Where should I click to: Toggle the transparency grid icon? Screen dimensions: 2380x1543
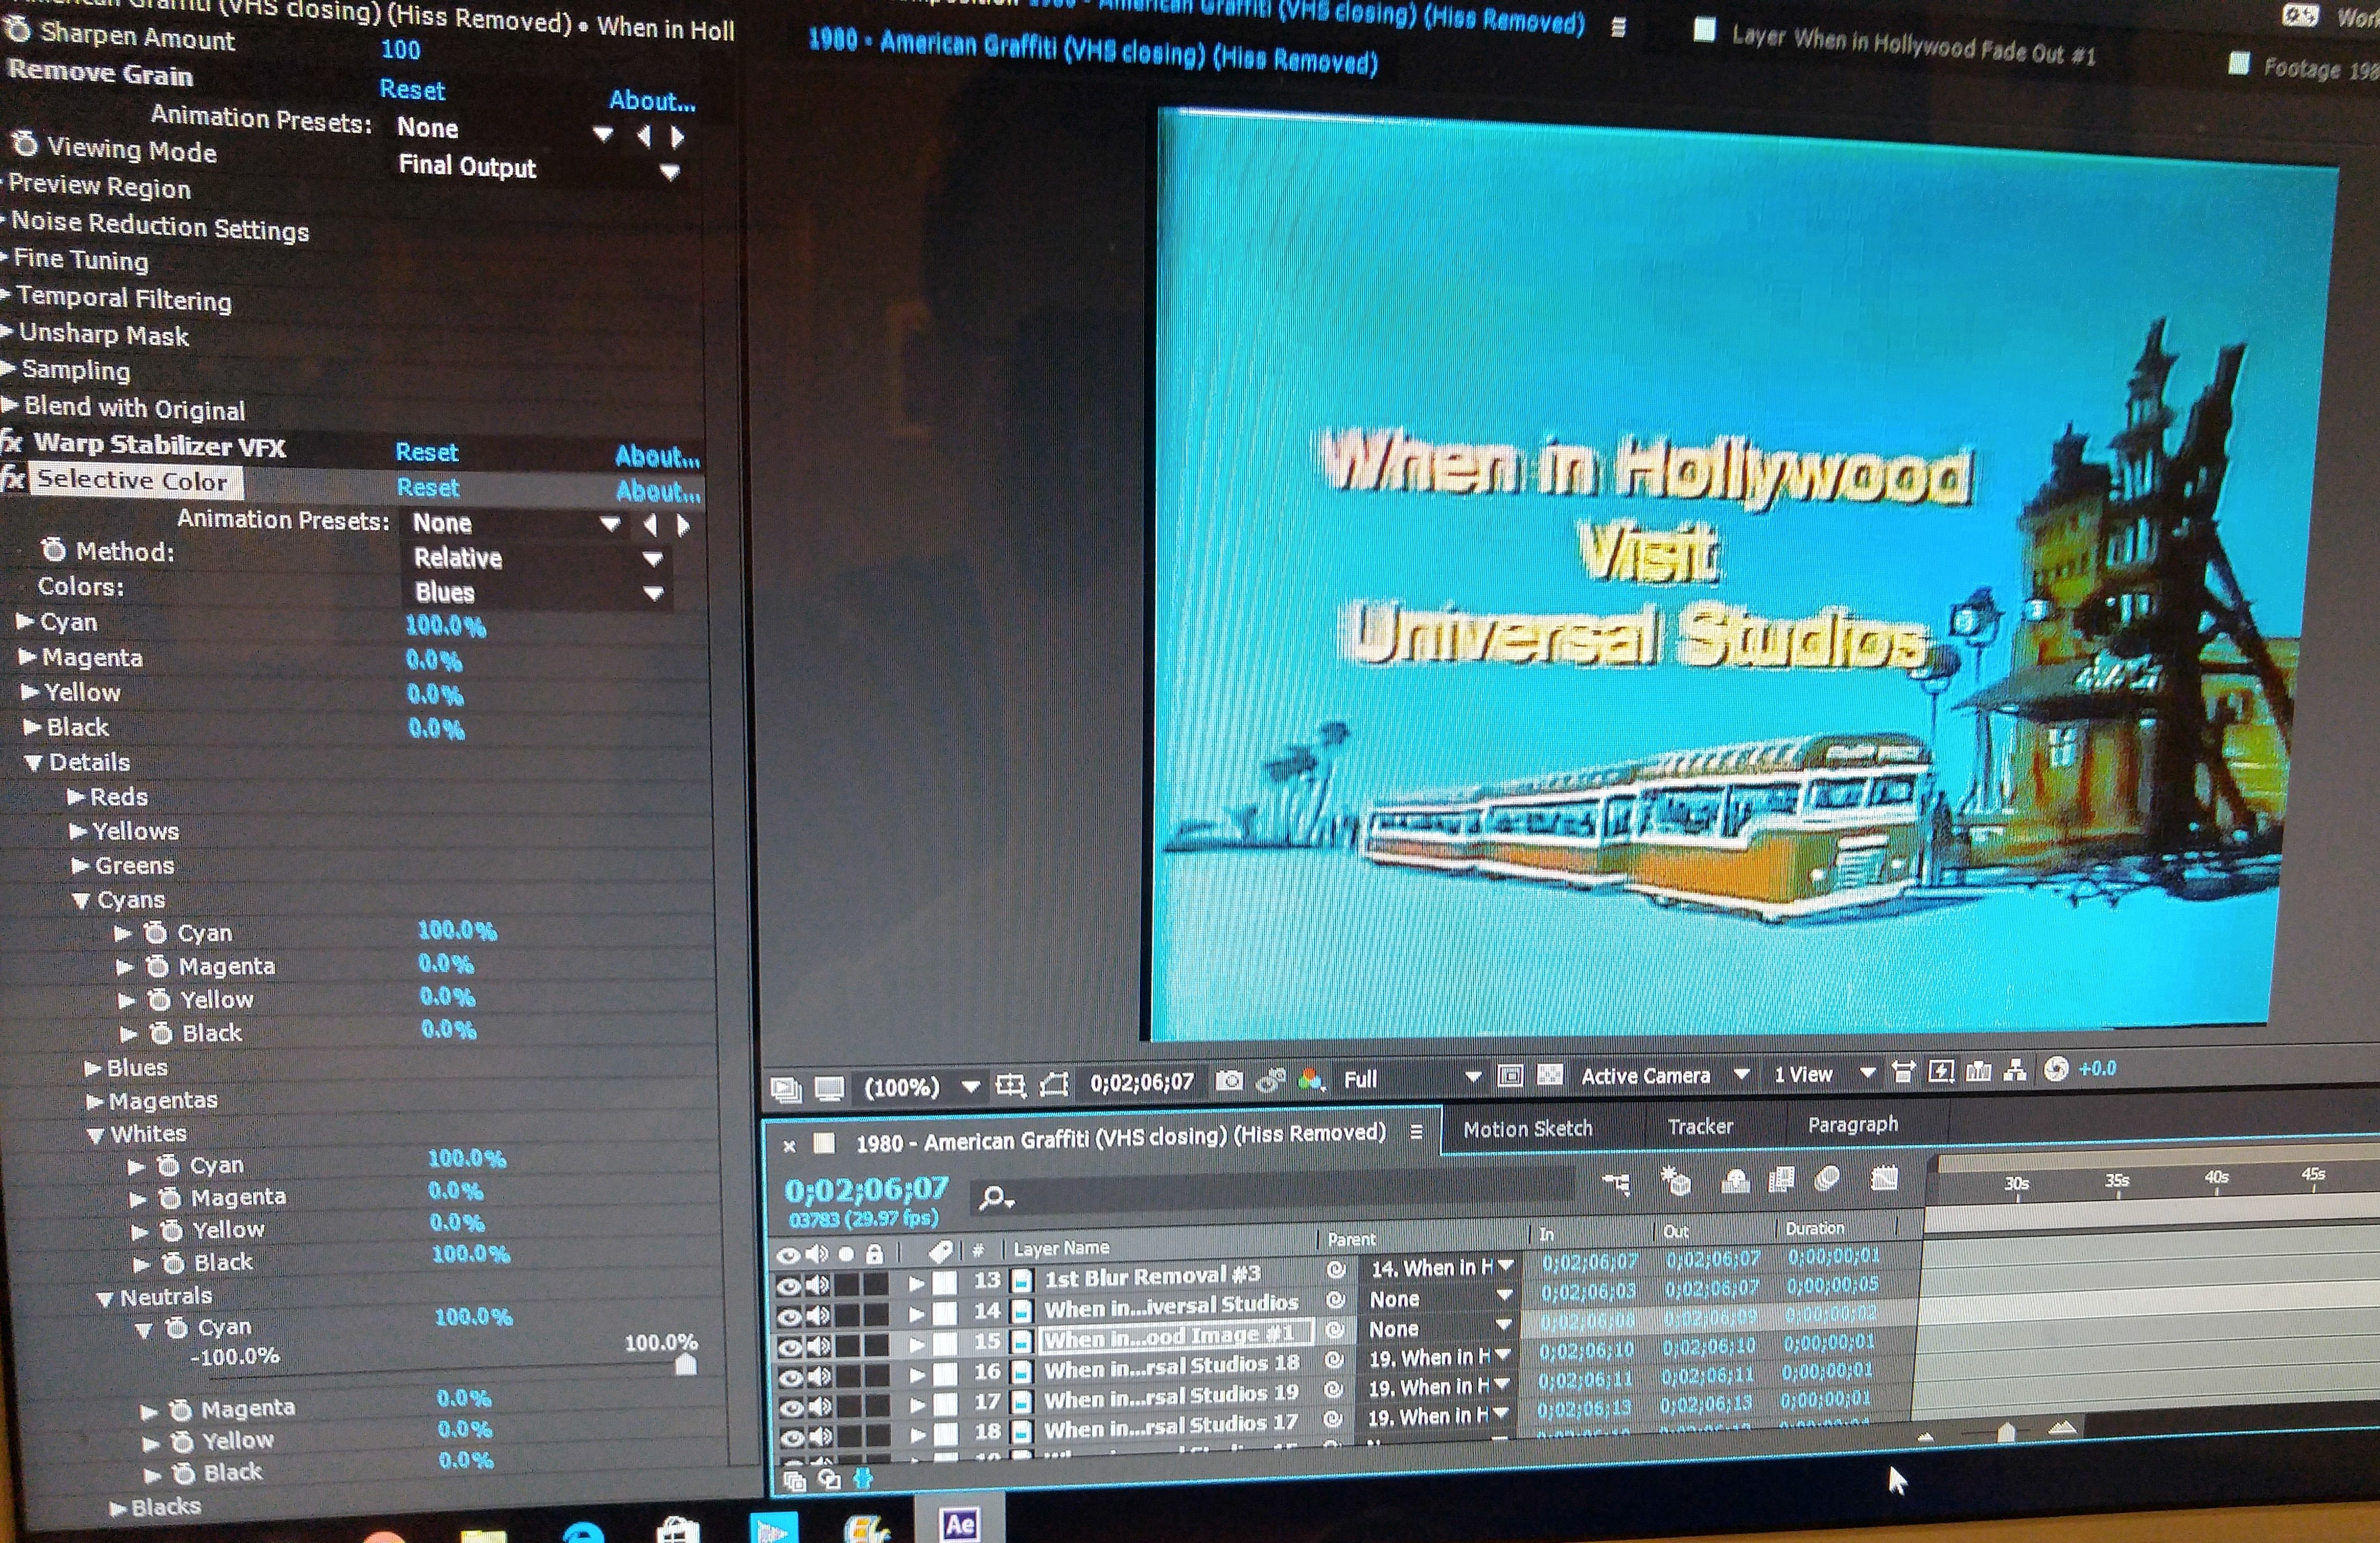1549,1075
